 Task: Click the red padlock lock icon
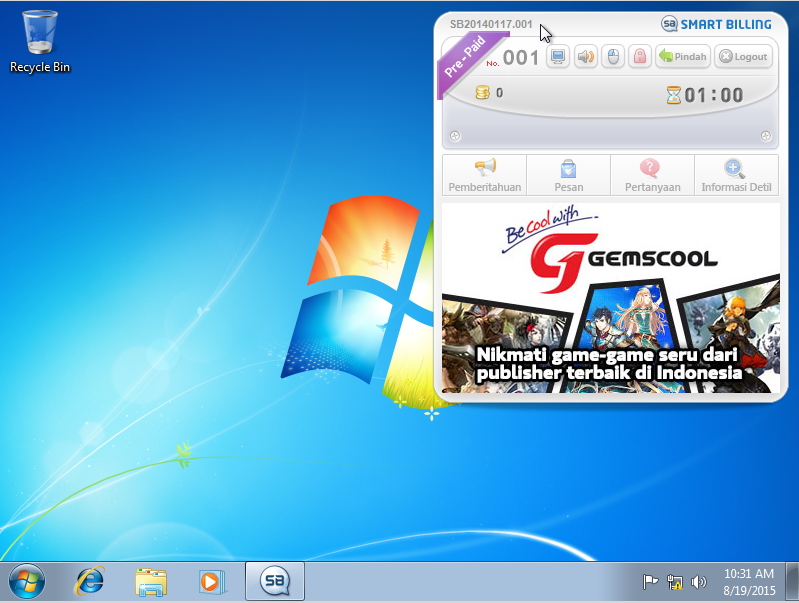[x=640, y=57]
